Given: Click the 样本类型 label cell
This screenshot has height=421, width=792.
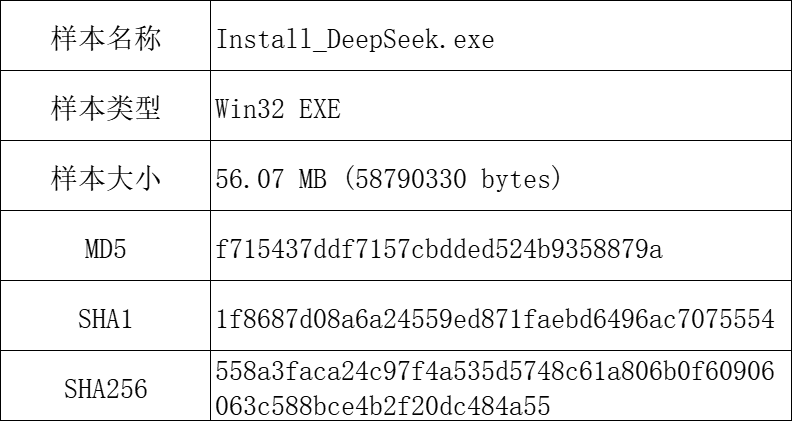Looking at the screenshot, I should 105,109.
